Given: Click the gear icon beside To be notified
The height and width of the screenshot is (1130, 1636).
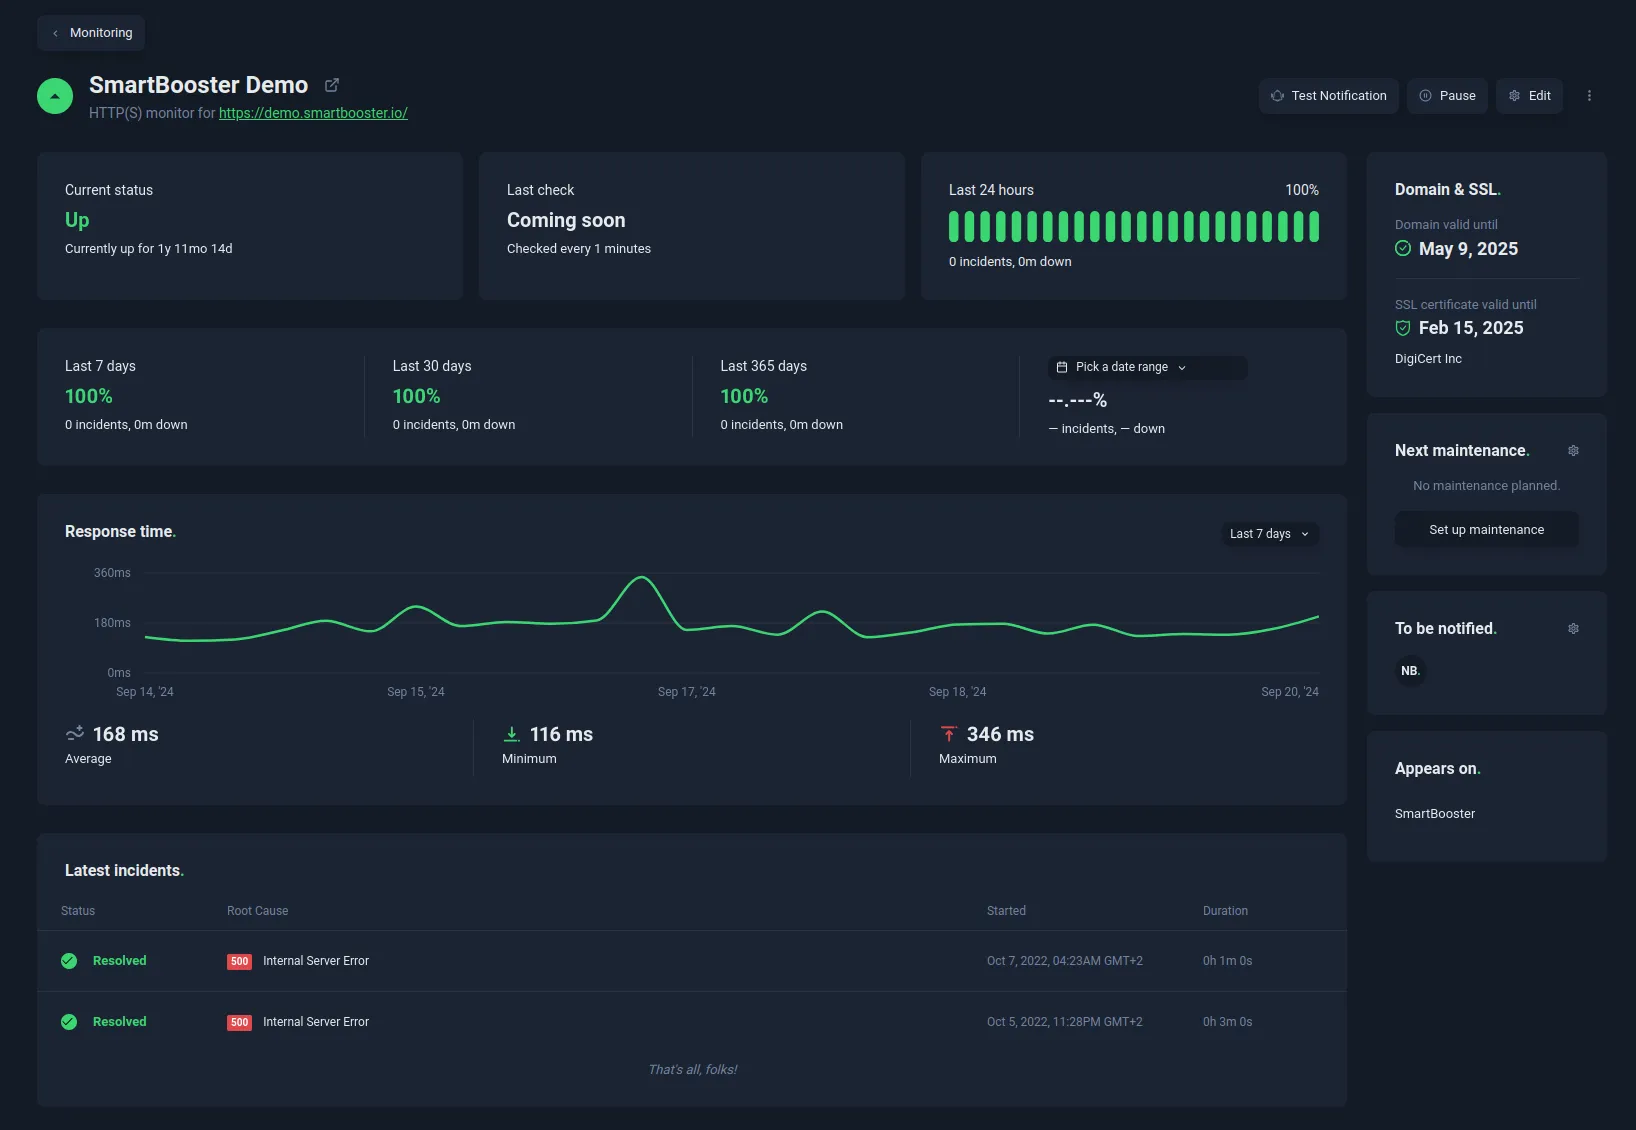Looking at the screenshot, I should [1573, 629].
